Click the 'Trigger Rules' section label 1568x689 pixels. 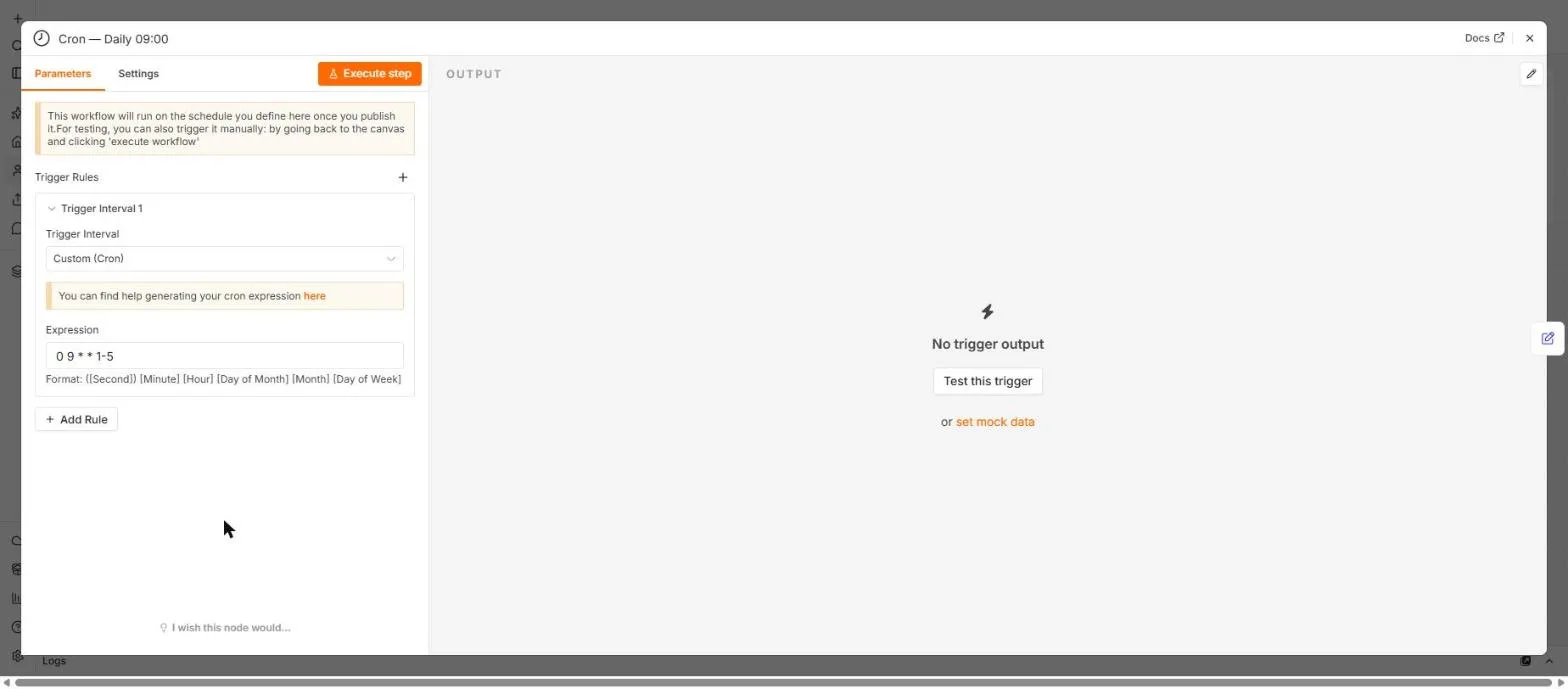click(x=67, y=177)
